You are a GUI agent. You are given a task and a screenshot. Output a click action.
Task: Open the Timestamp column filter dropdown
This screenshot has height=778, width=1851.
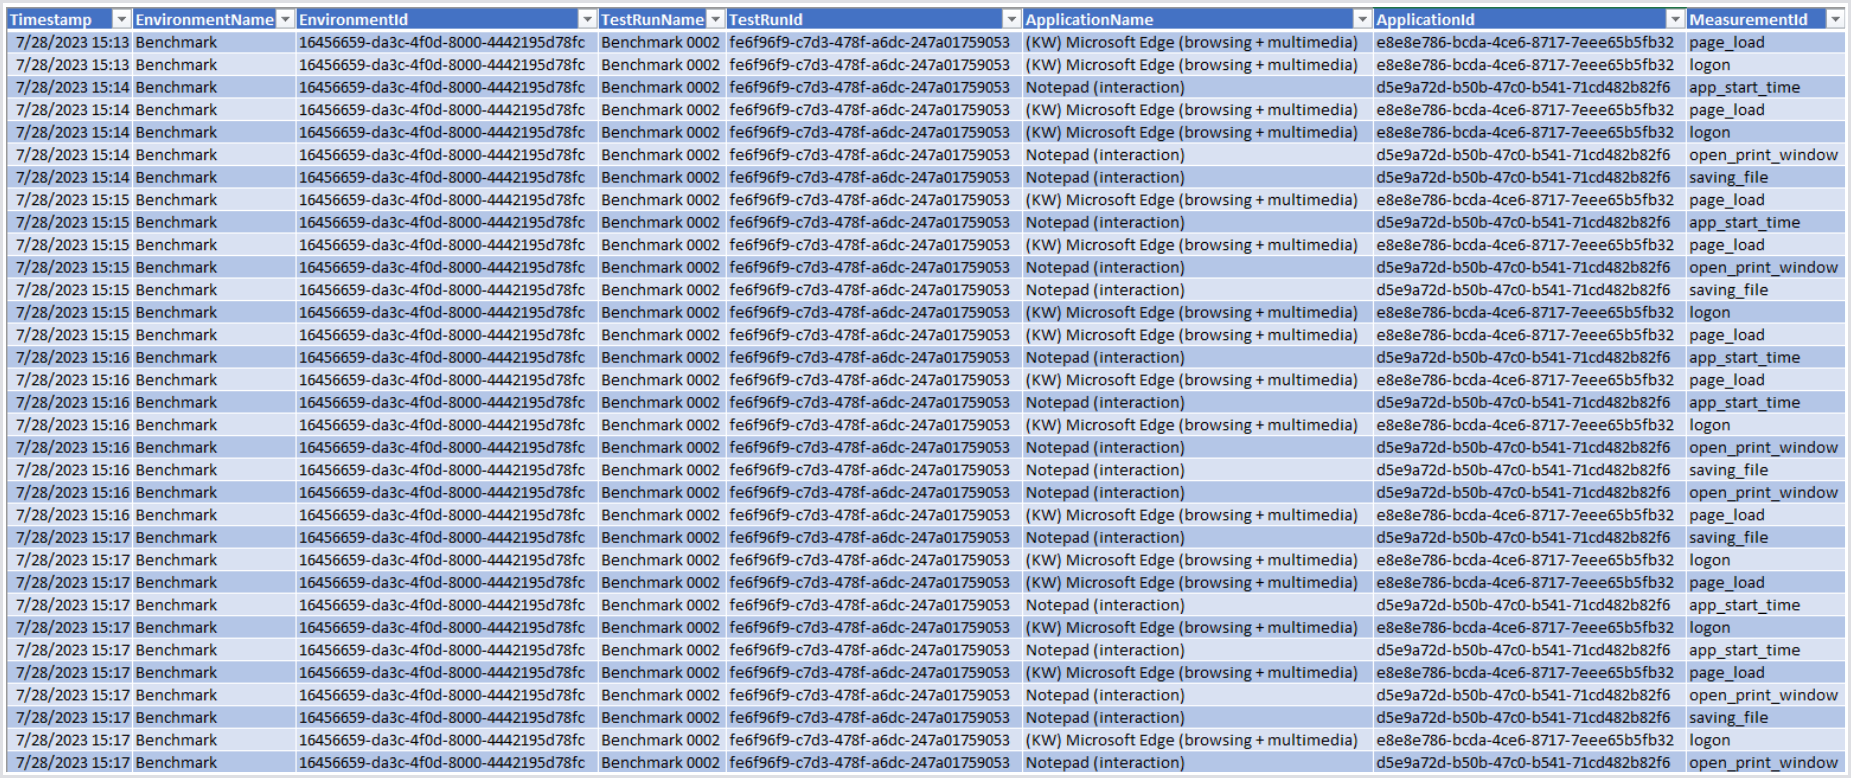pos(121,19)
